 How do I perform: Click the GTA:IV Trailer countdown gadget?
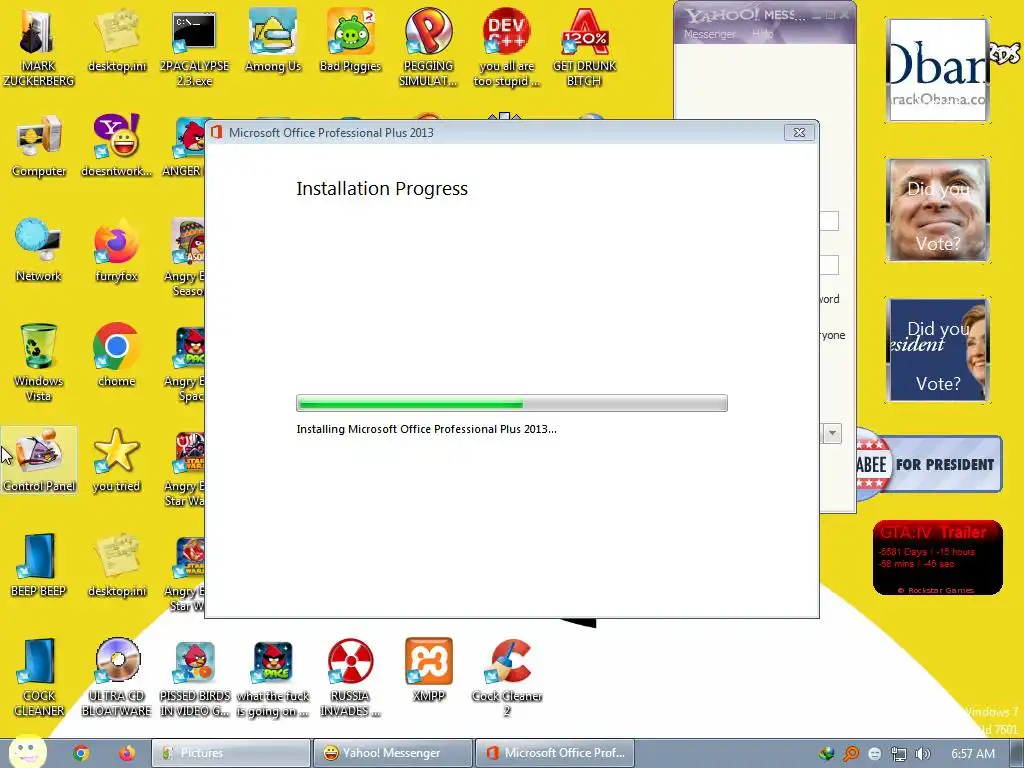pyautogui.click(x=937, y=558)
